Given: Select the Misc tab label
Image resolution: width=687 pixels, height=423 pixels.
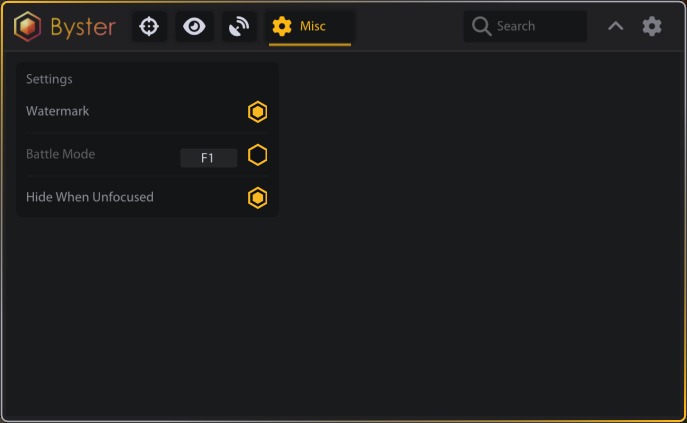Looking at the screenshot, I should pyautogui.click(x=313, y=26).
